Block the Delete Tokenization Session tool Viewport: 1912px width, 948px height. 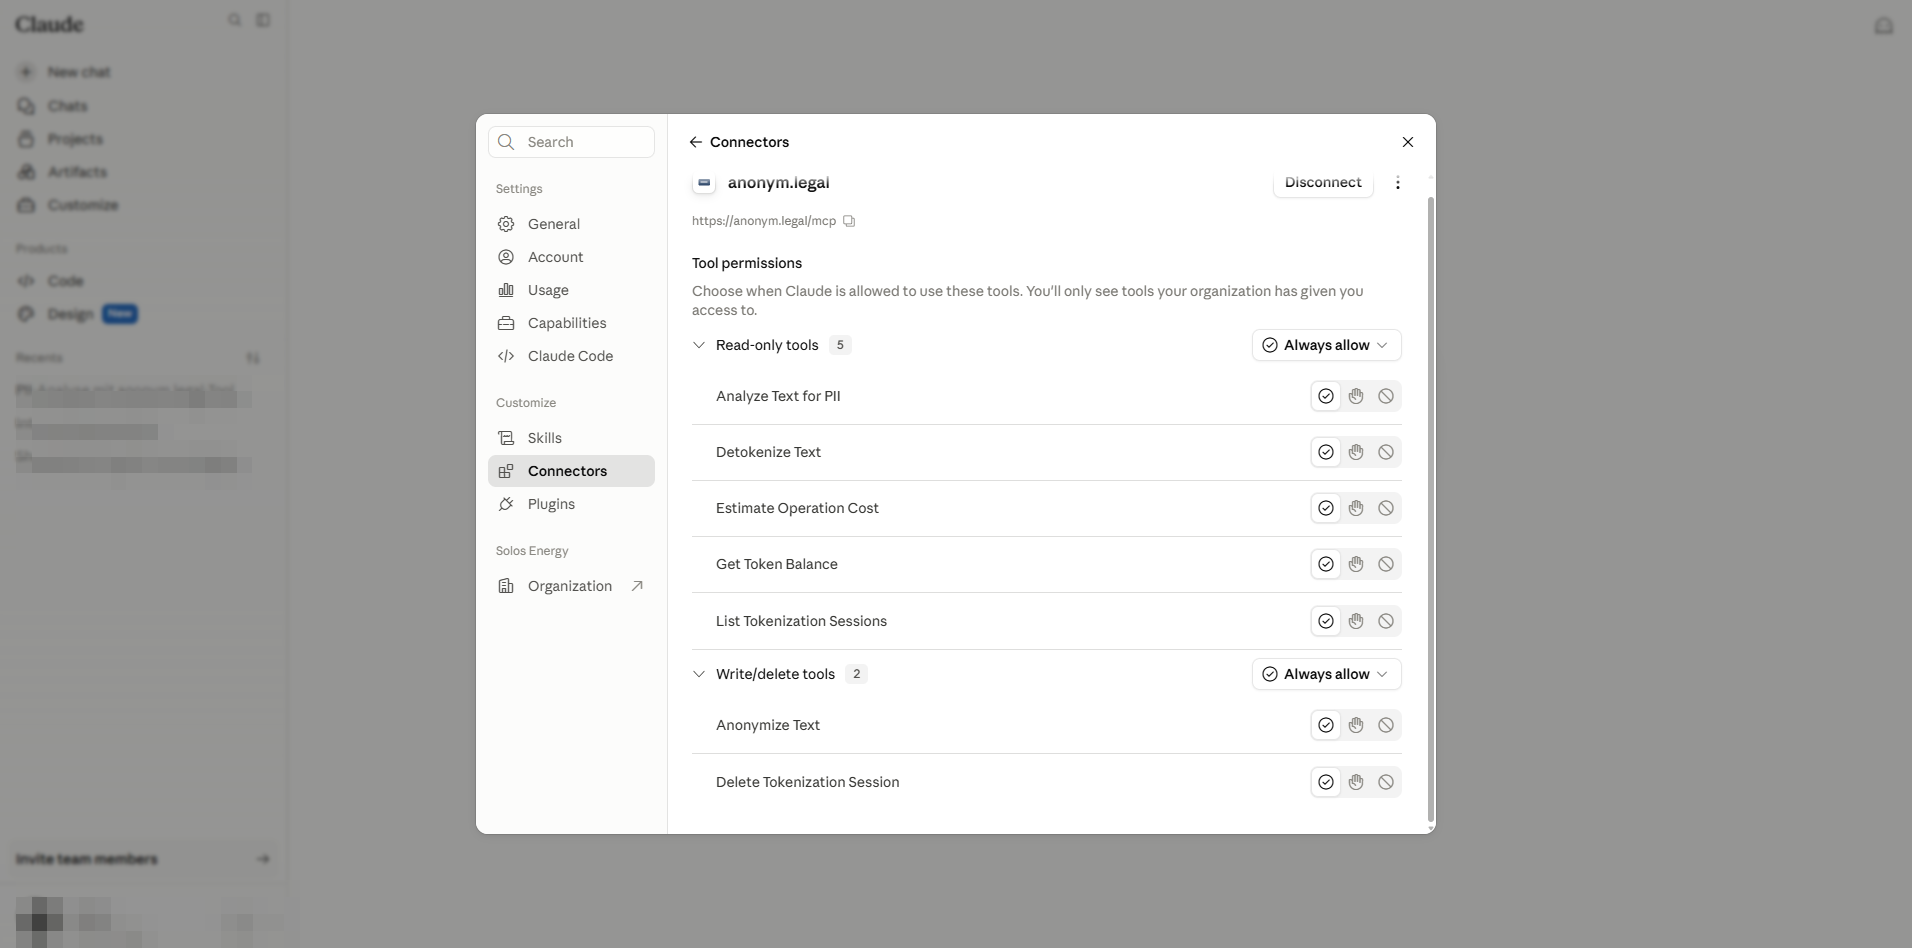pyautogui.click(x=1386, y=782)
